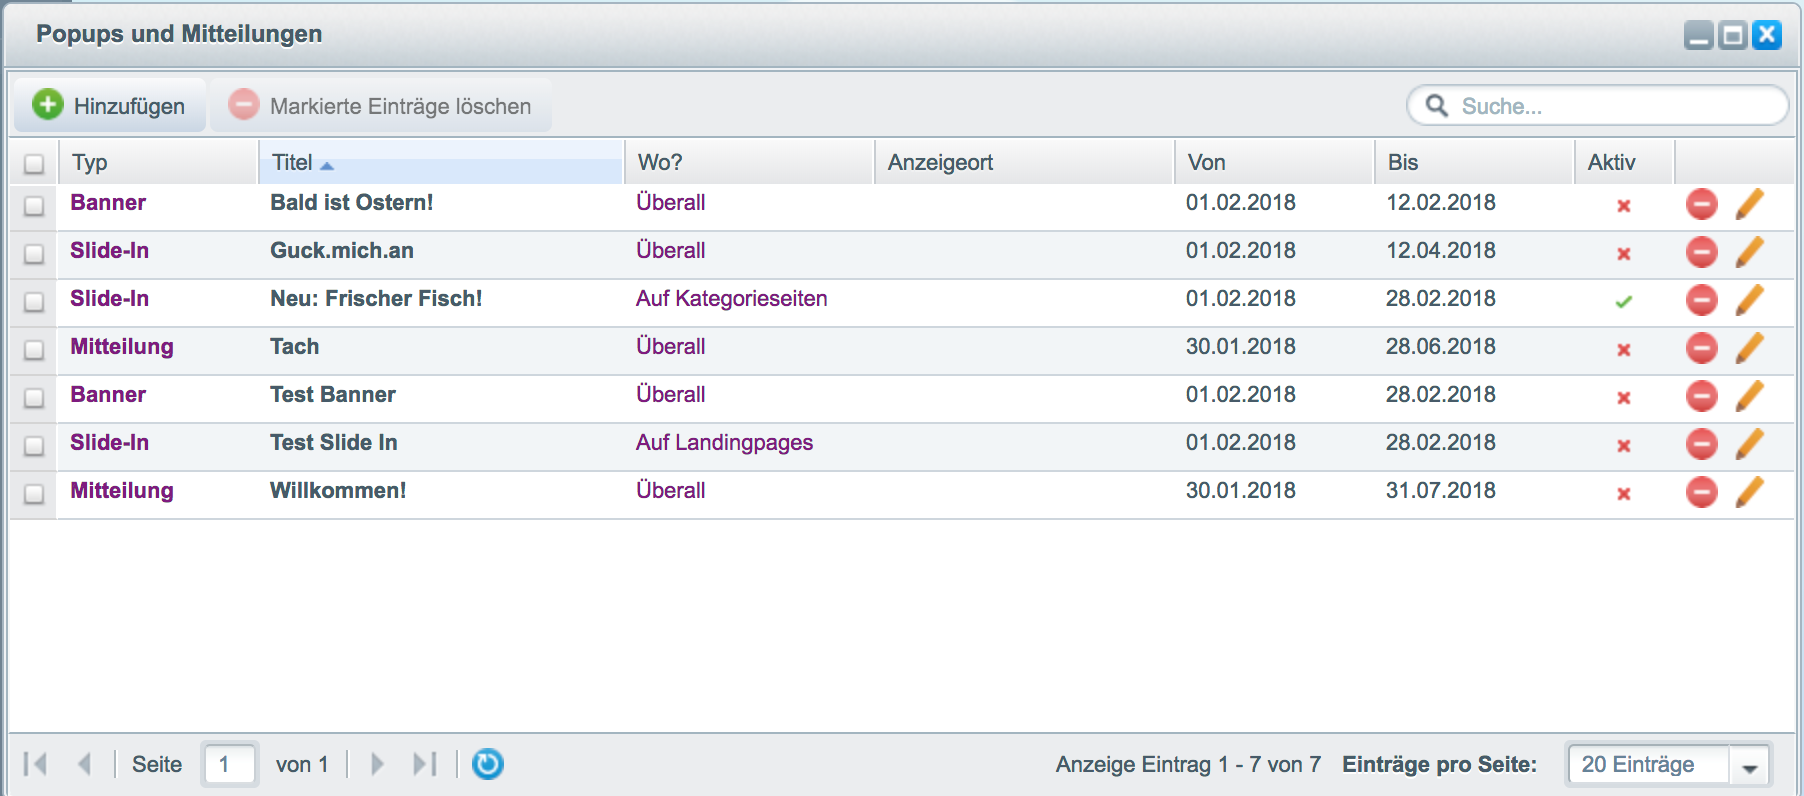Sort by the Bis column header

pos(1475,162)
